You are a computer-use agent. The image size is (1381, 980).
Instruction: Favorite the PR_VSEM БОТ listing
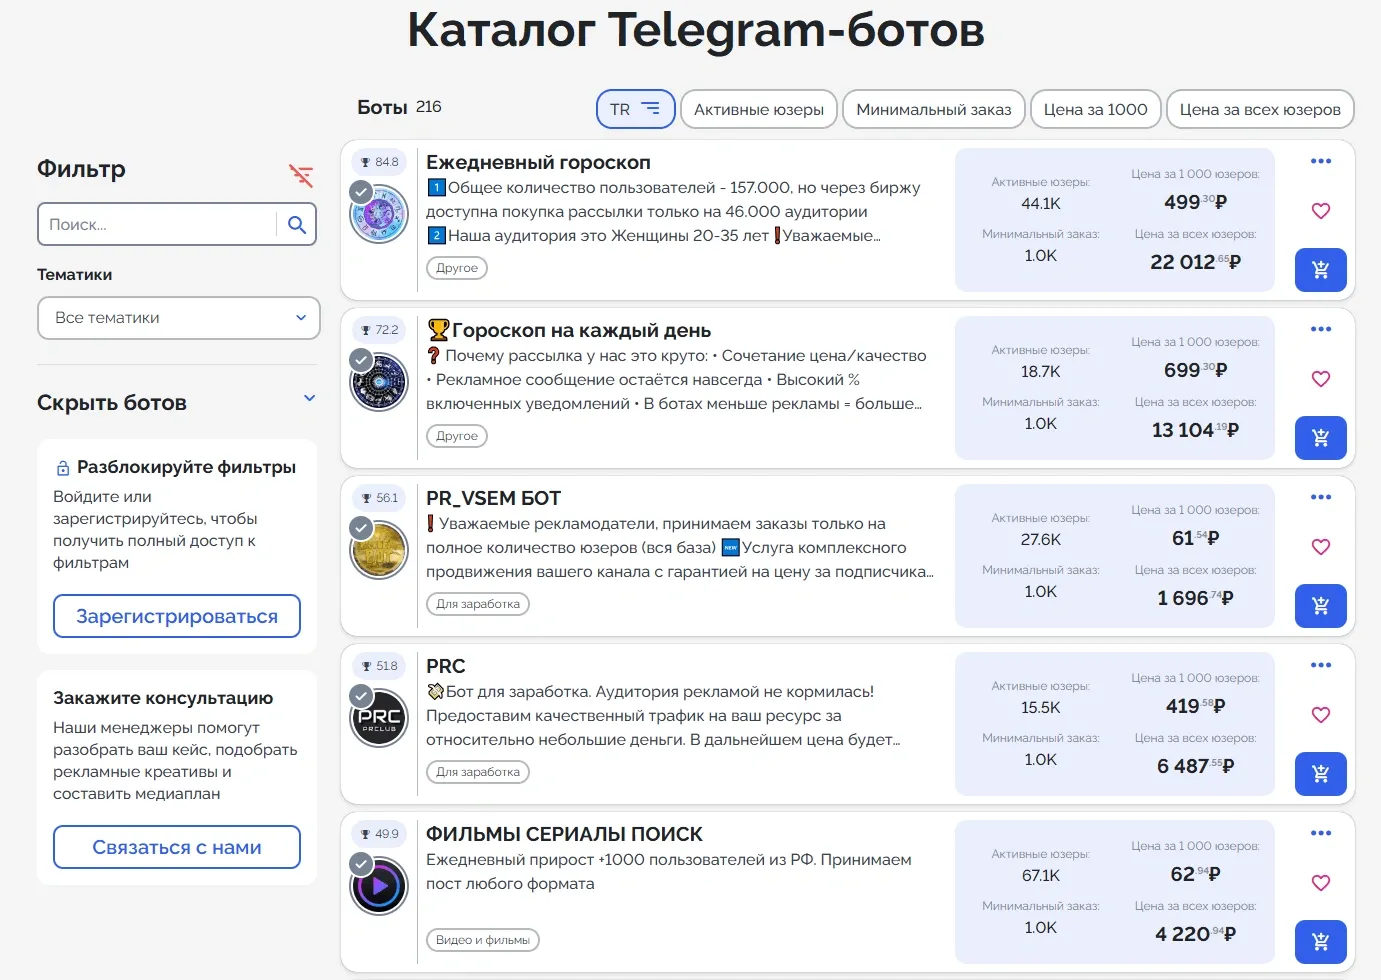pos(1321,547)
